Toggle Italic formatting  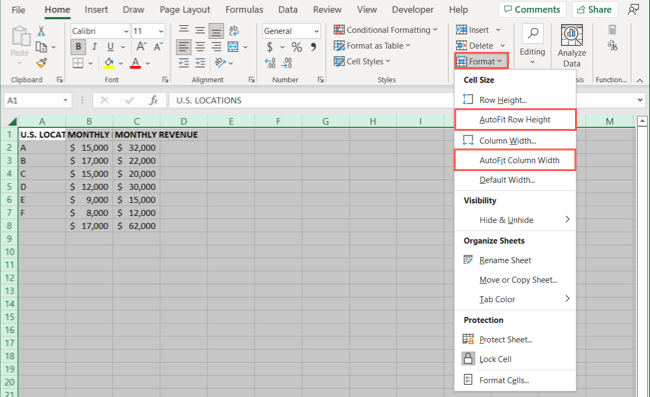tap(95, 47)
